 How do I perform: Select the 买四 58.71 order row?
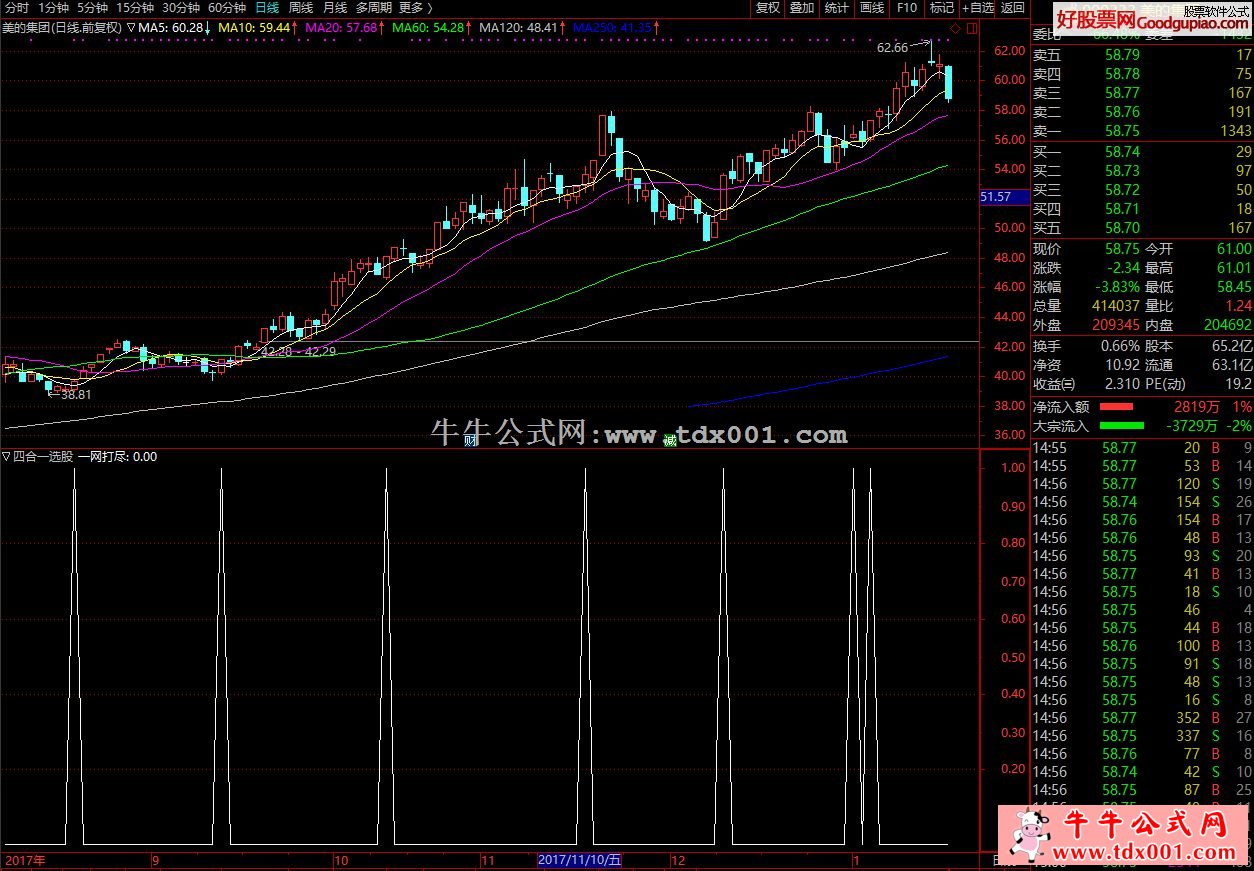(x=1142, y=209)
